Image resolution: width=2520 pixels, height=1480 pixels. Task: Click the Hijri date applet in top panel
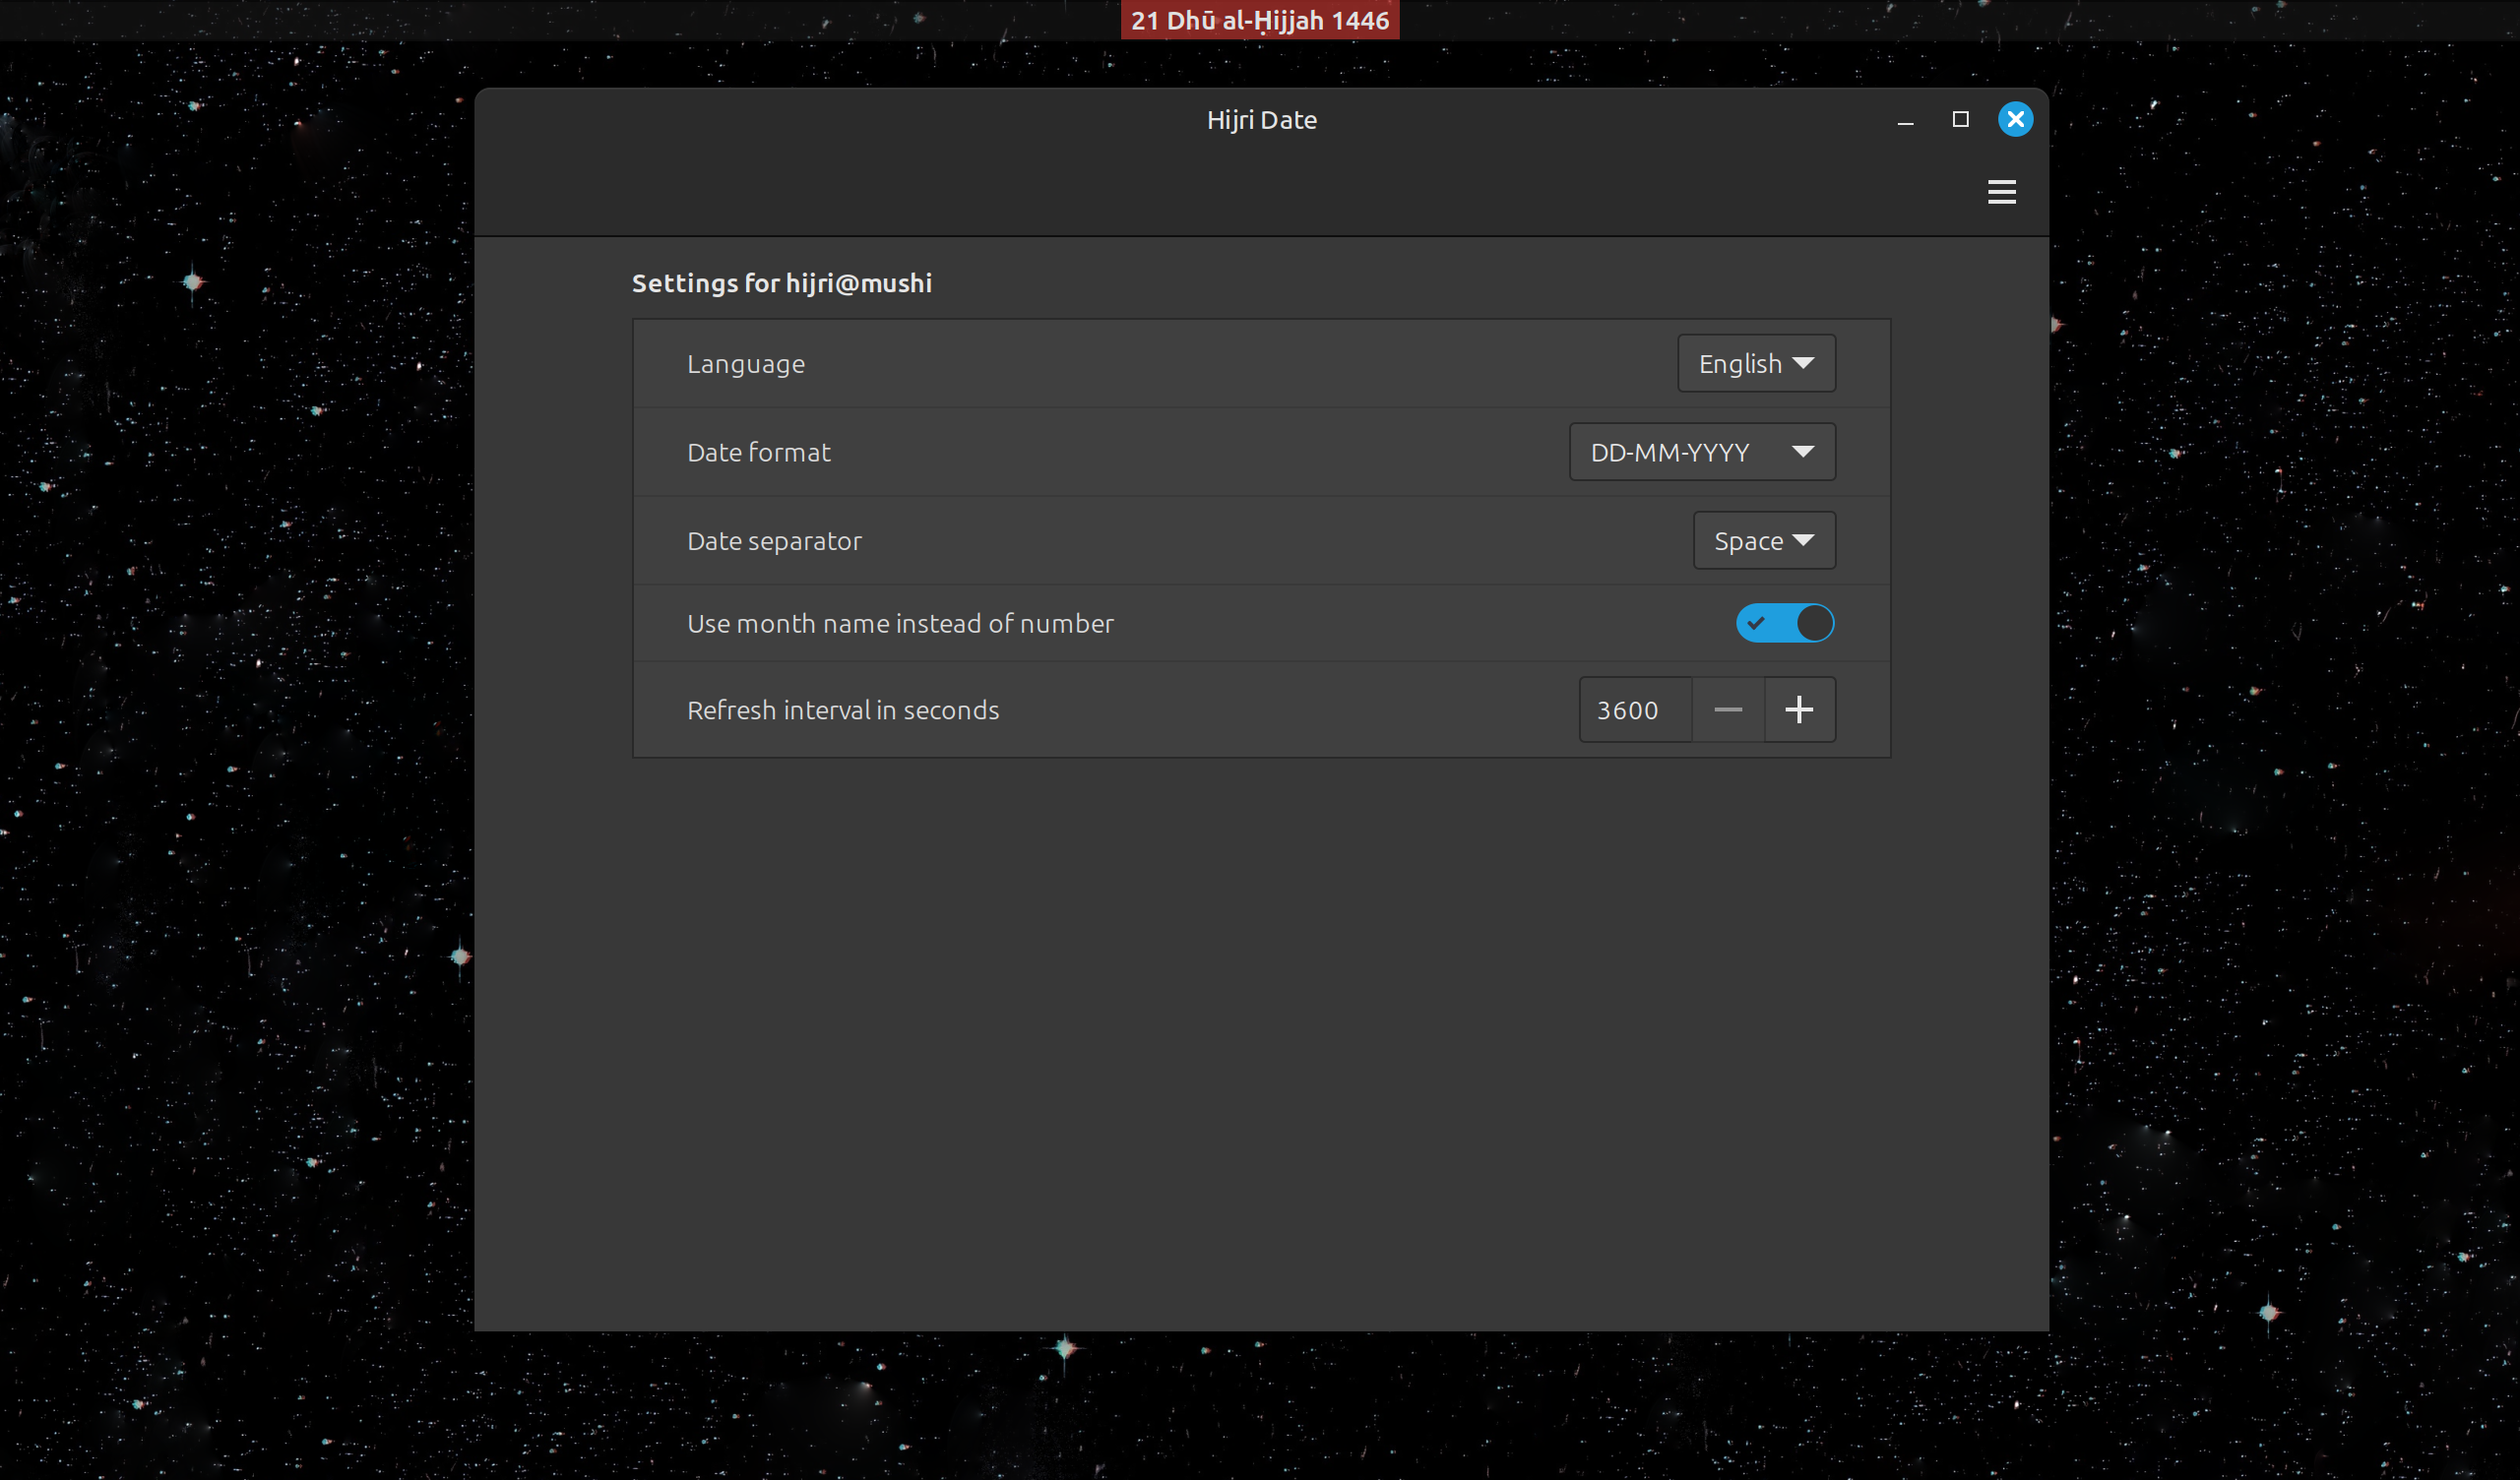(x=1259, y=20)
